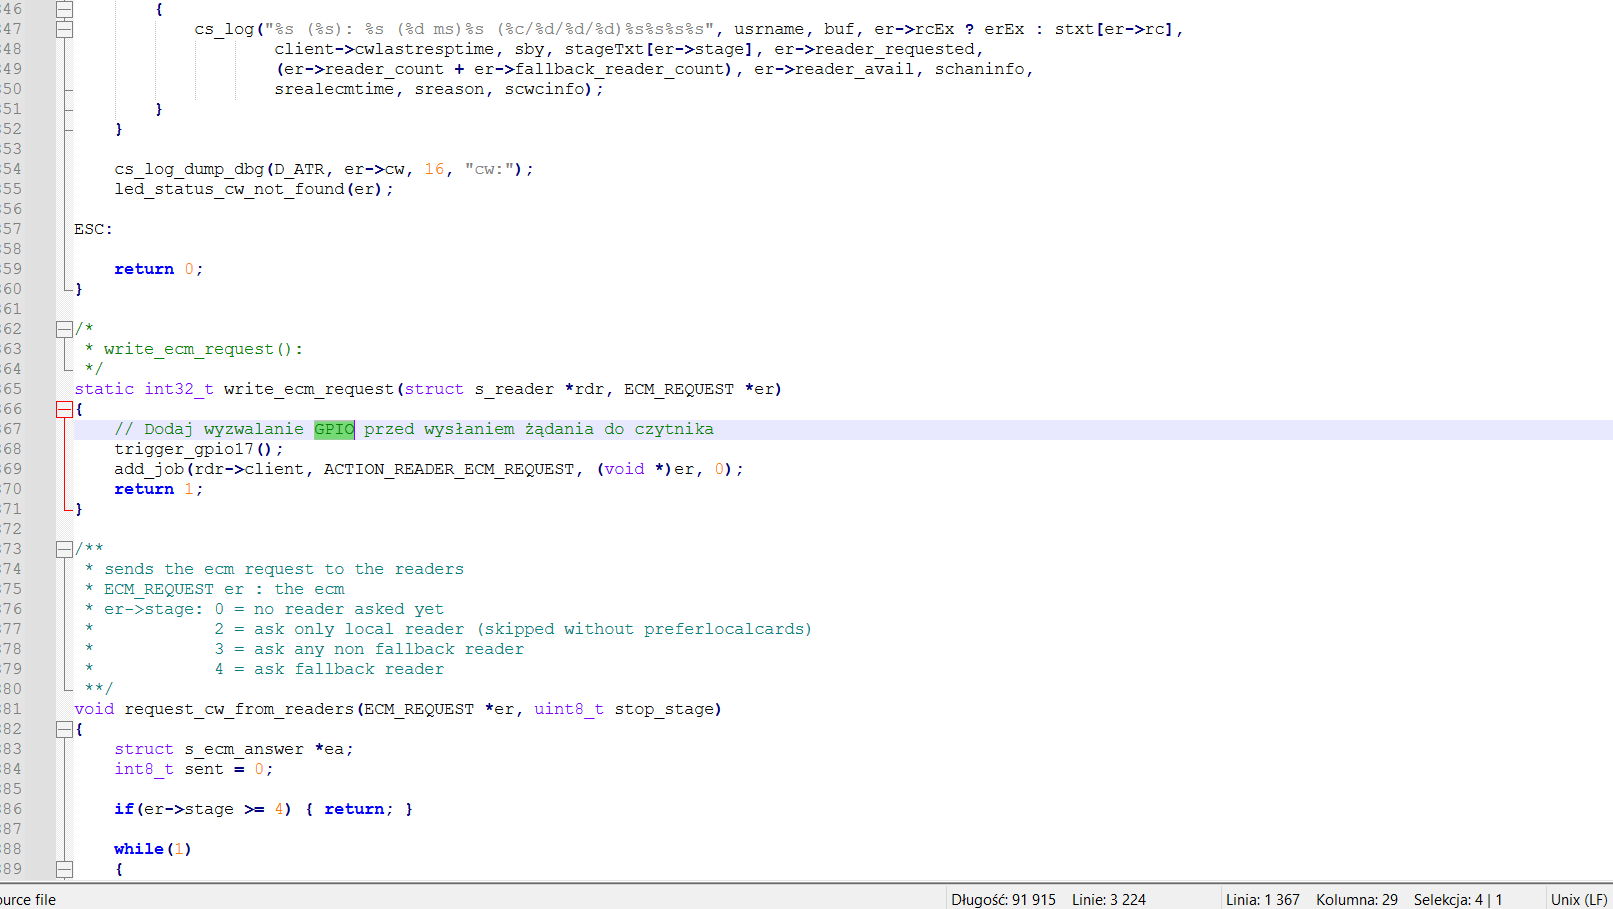This screenshot has height=909, width=1613.
Task: Click the line number margin at add_job line
Action: (12, 469)
